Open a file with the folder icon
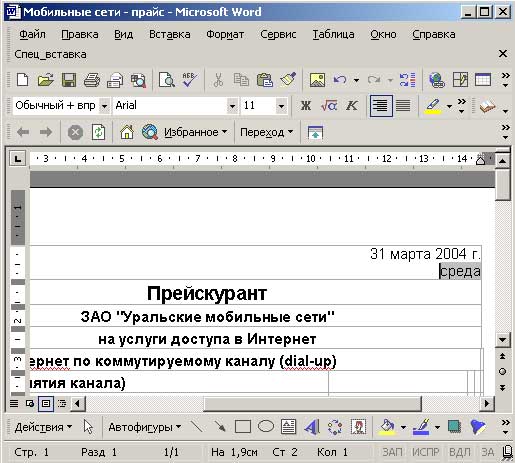This screenshot has width=515, height=463. click(45, 80)
